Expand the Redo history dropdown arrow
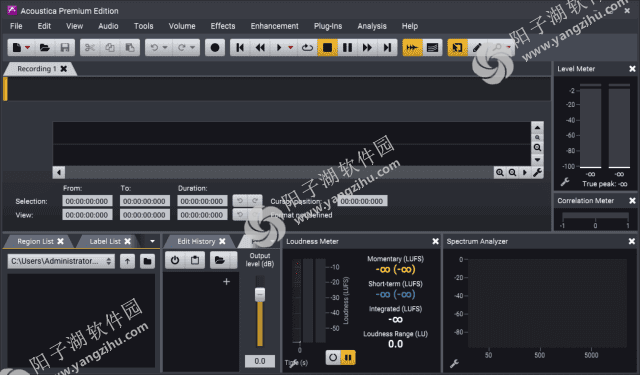Image resolution: width=640 pixels, height=375 pixels. [x=192, y=48]
